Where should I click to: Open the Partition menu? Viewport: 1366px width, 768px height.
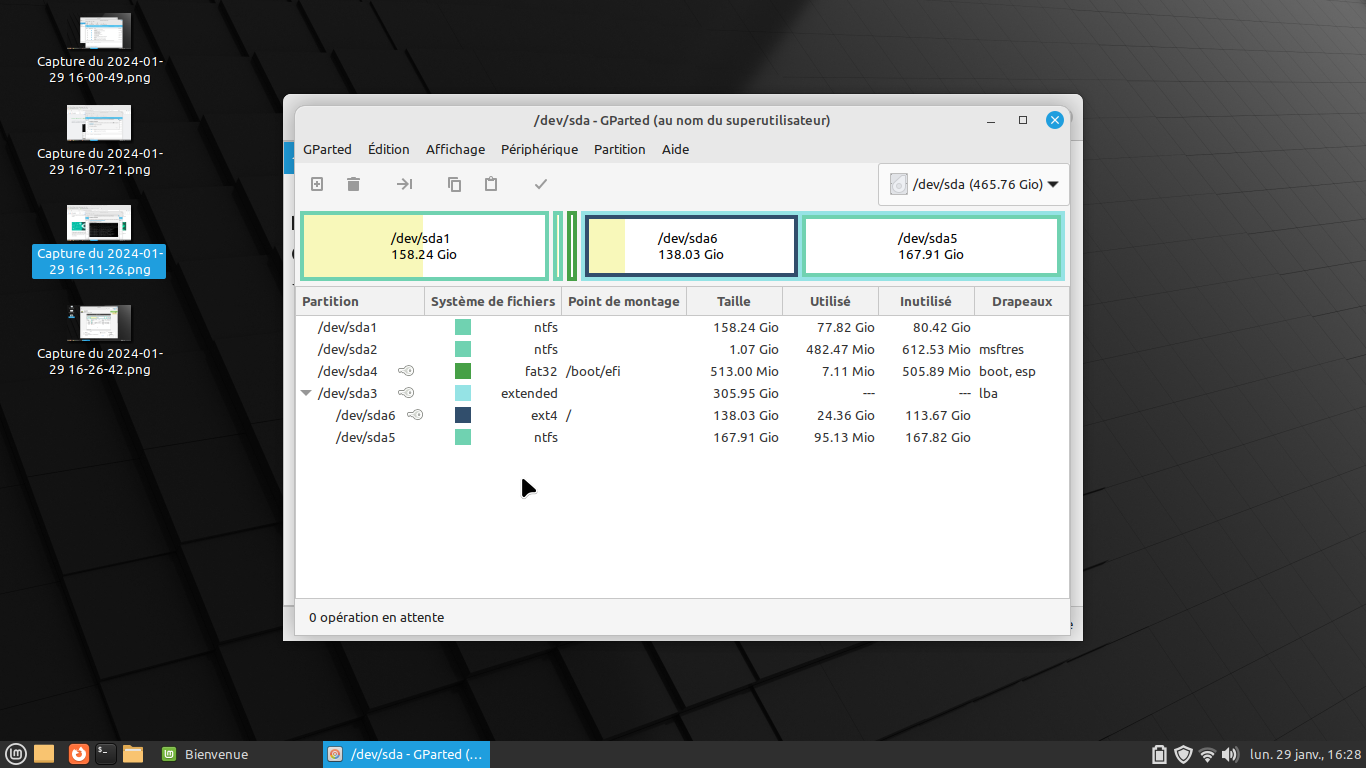pos(619,149)
